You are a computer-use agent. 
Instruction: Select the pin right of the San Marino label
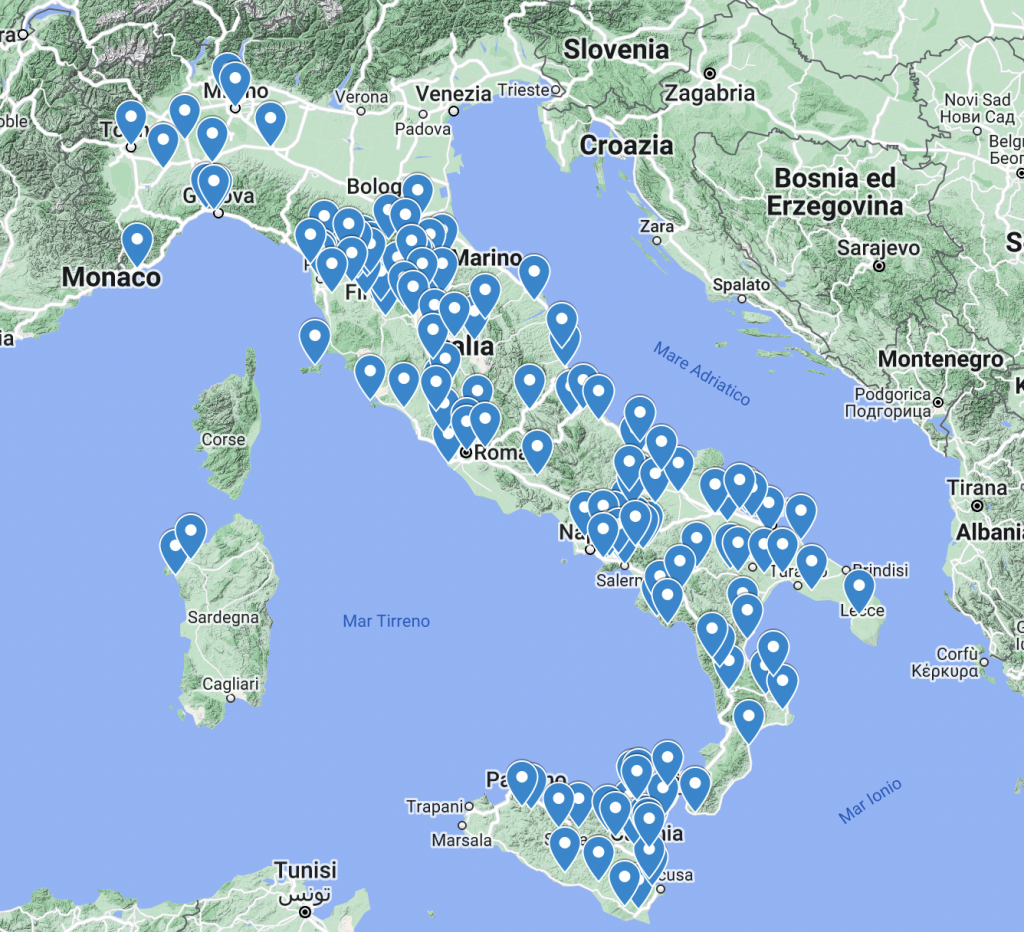click(x=534, y=274)
